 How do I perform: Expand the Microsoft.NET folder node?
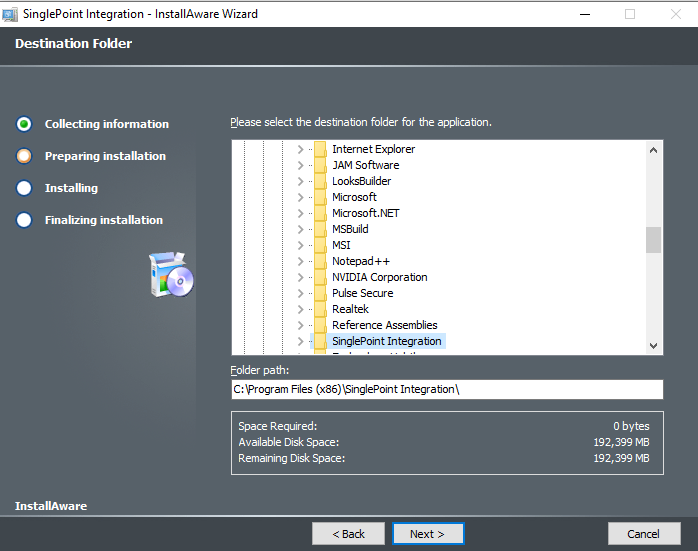(300, 213)
